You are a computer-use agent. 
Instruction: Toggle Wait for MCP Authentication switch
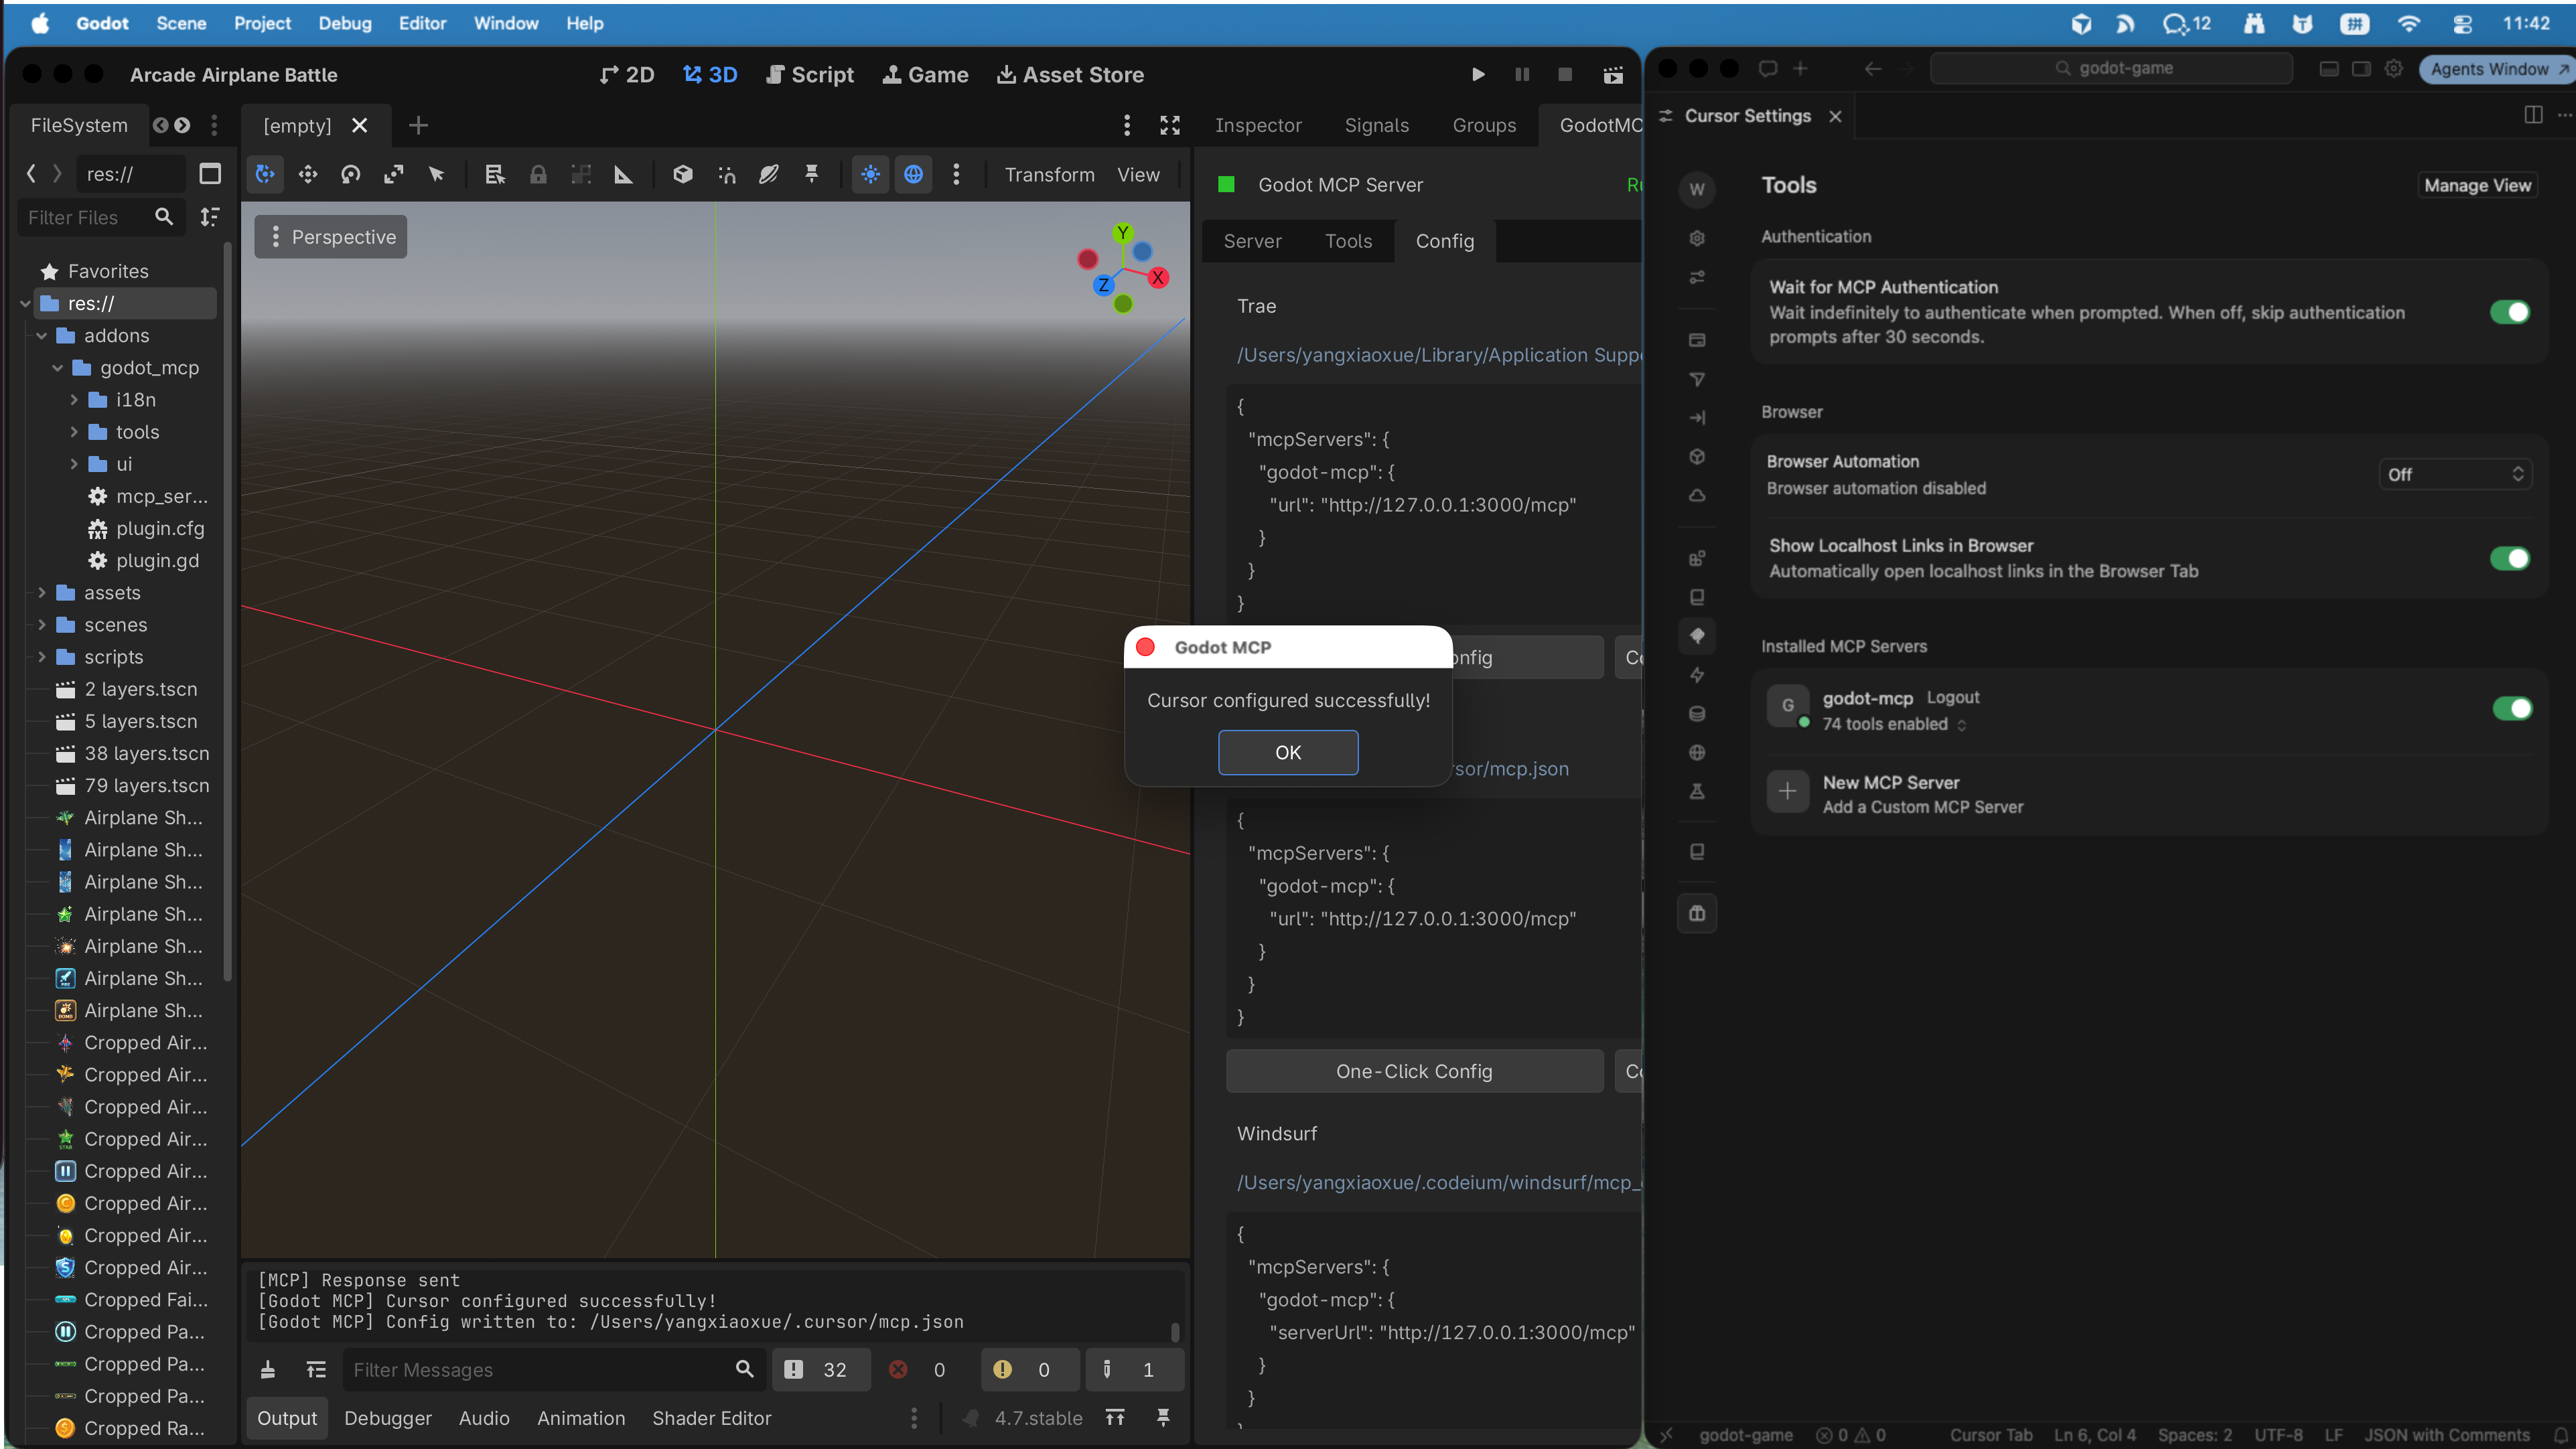pyautogui.click(x=2510, y=312)
